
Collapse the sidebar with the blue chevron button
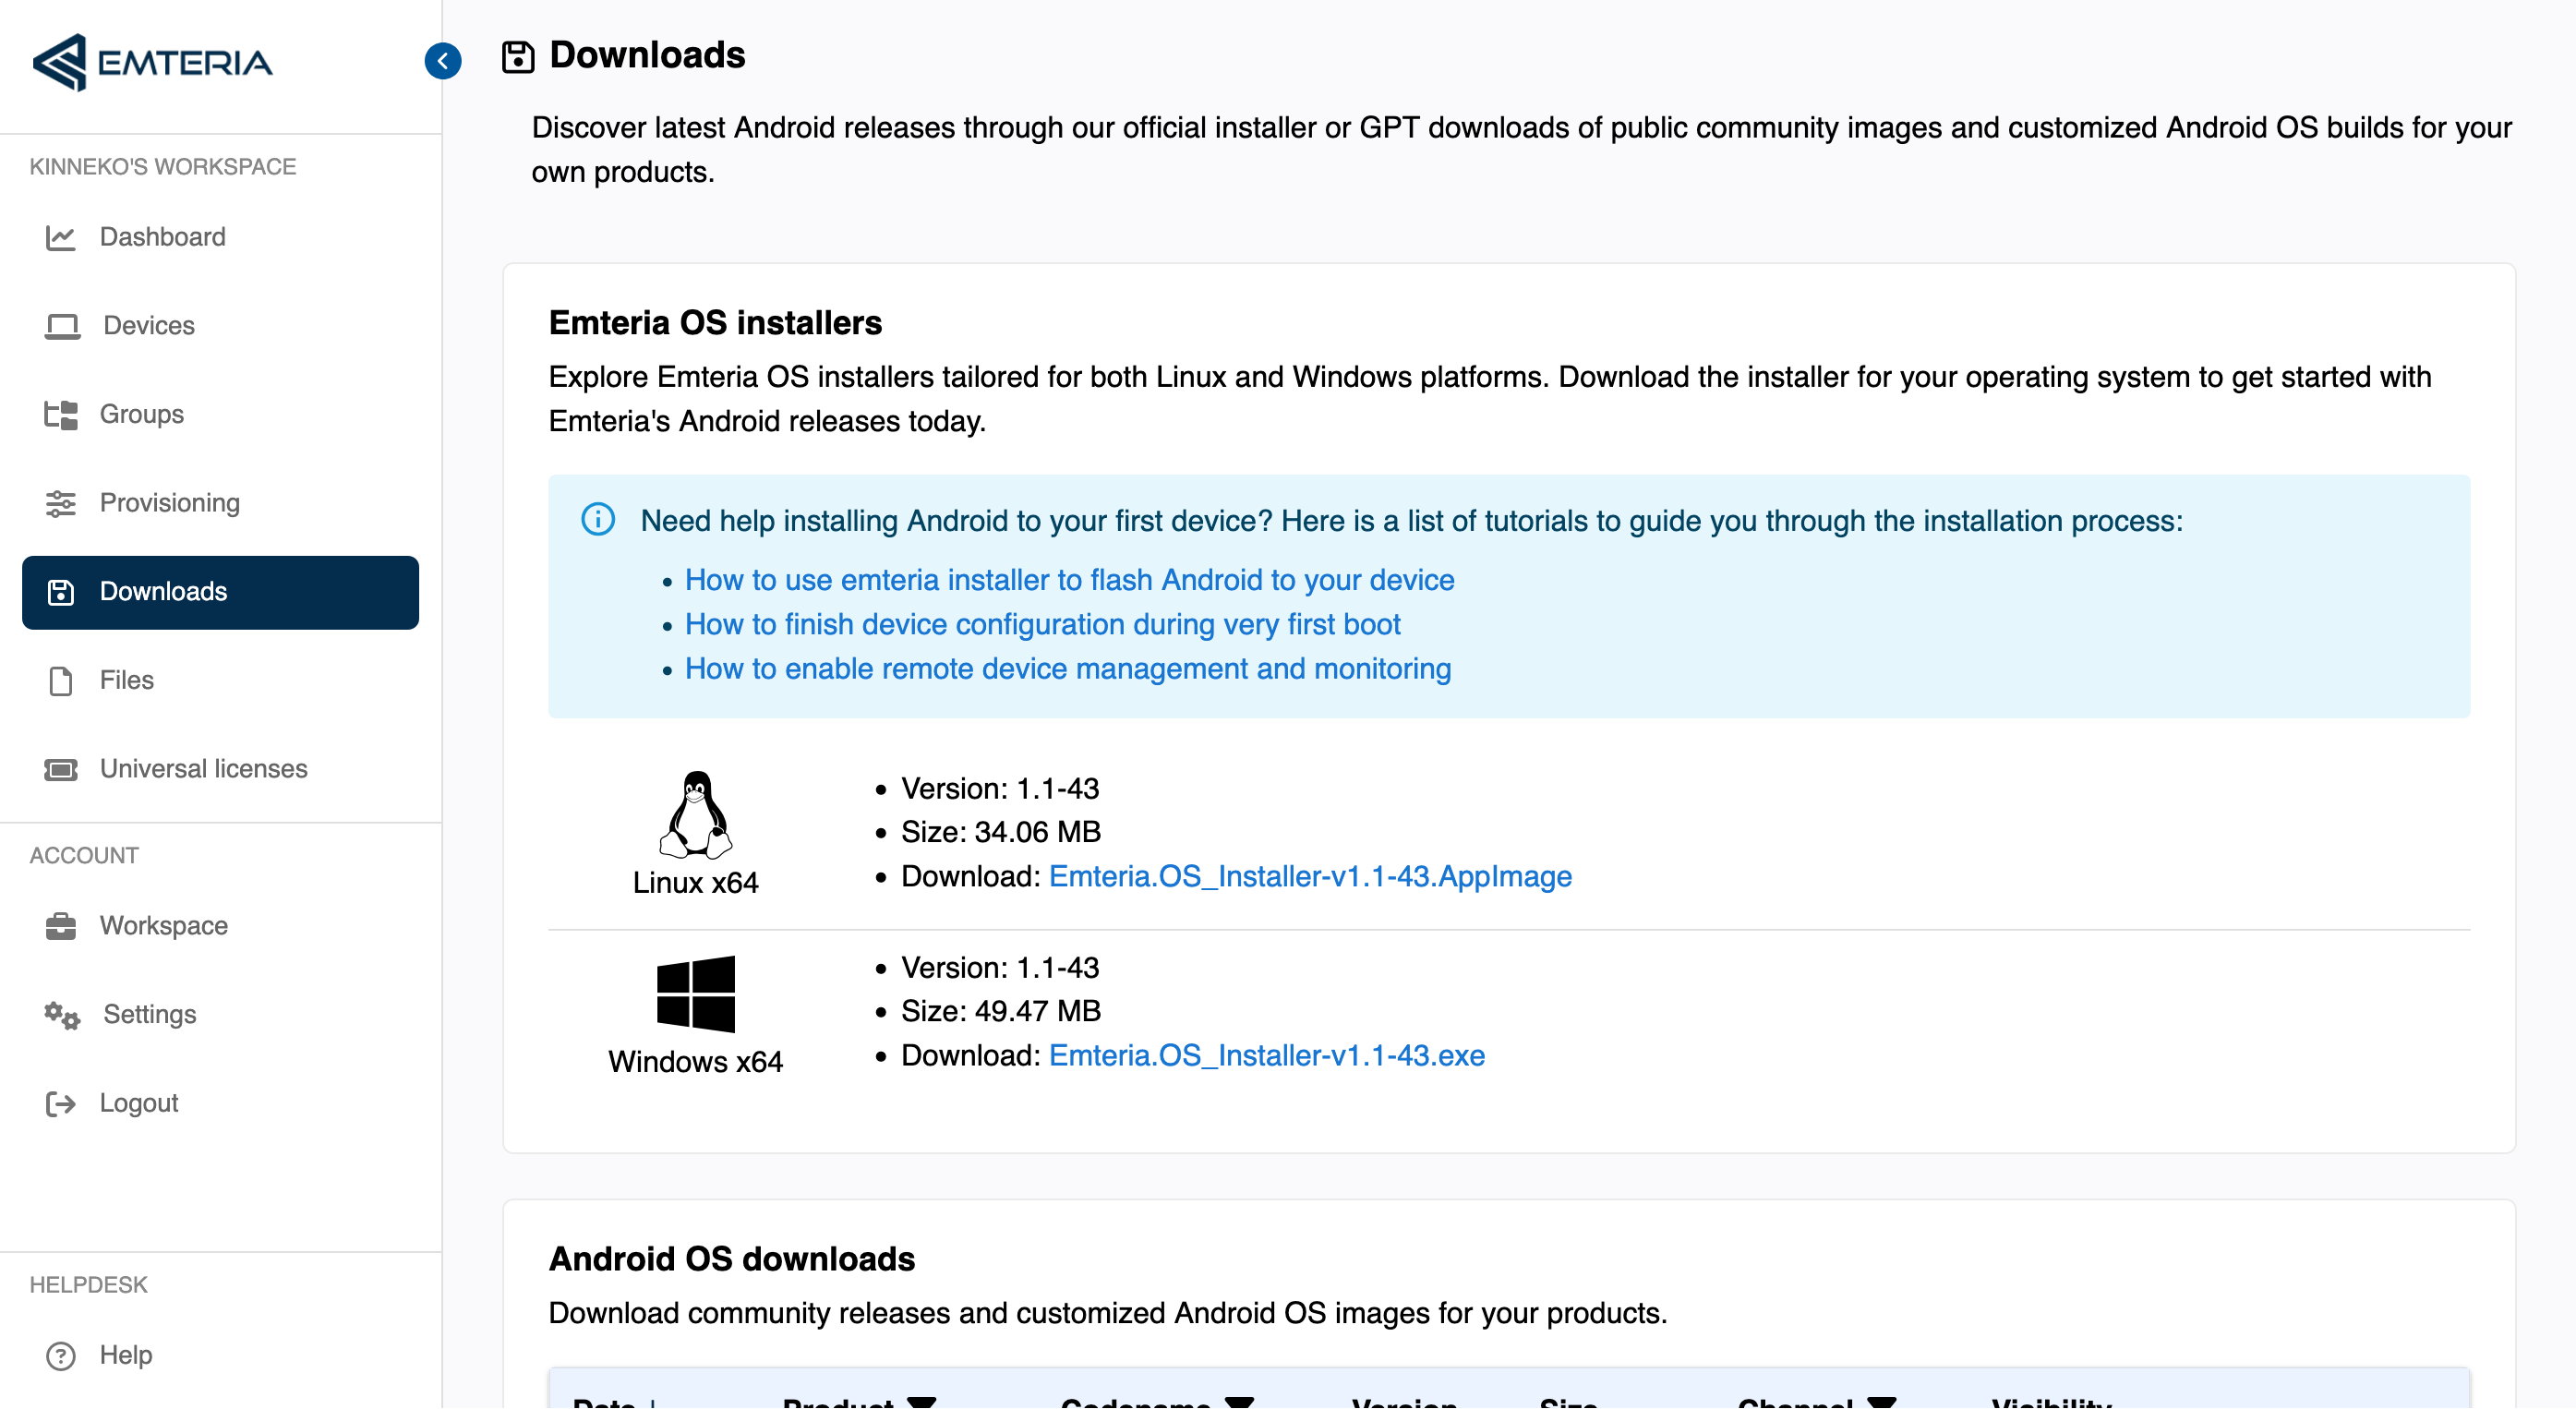coord(443,61)
